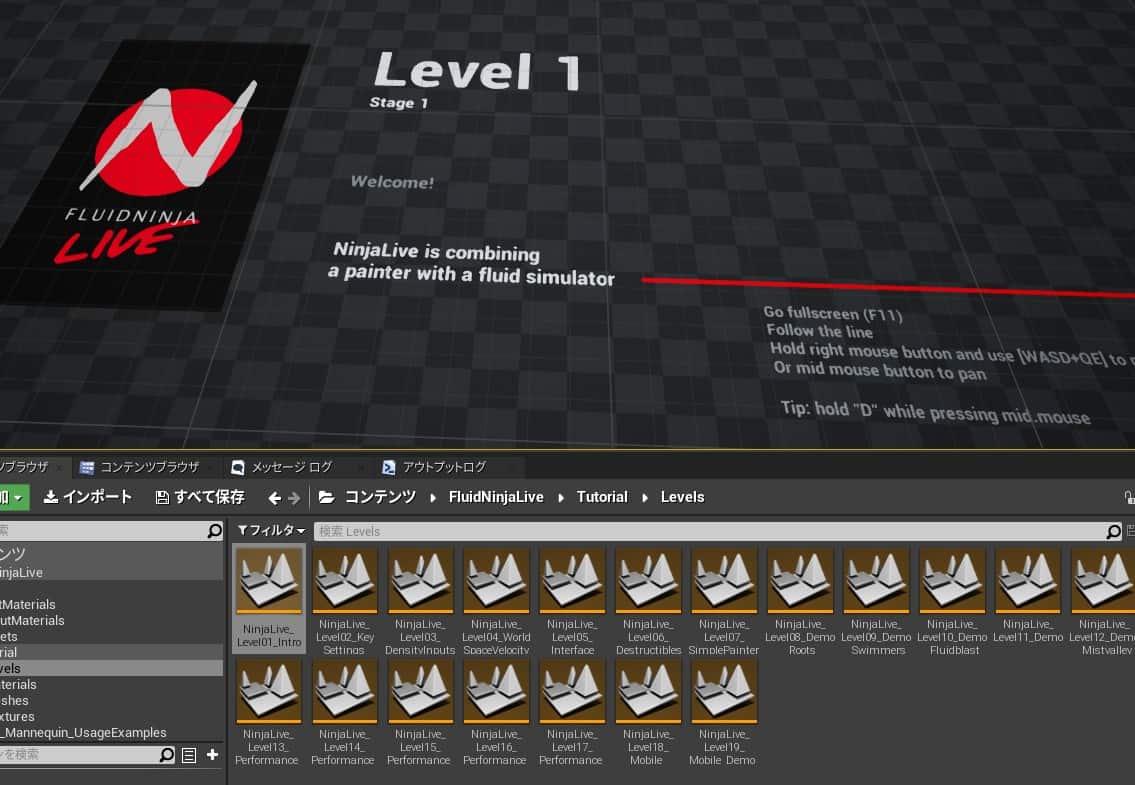Add a new collection with plus icon

click(x=212, y=755)
